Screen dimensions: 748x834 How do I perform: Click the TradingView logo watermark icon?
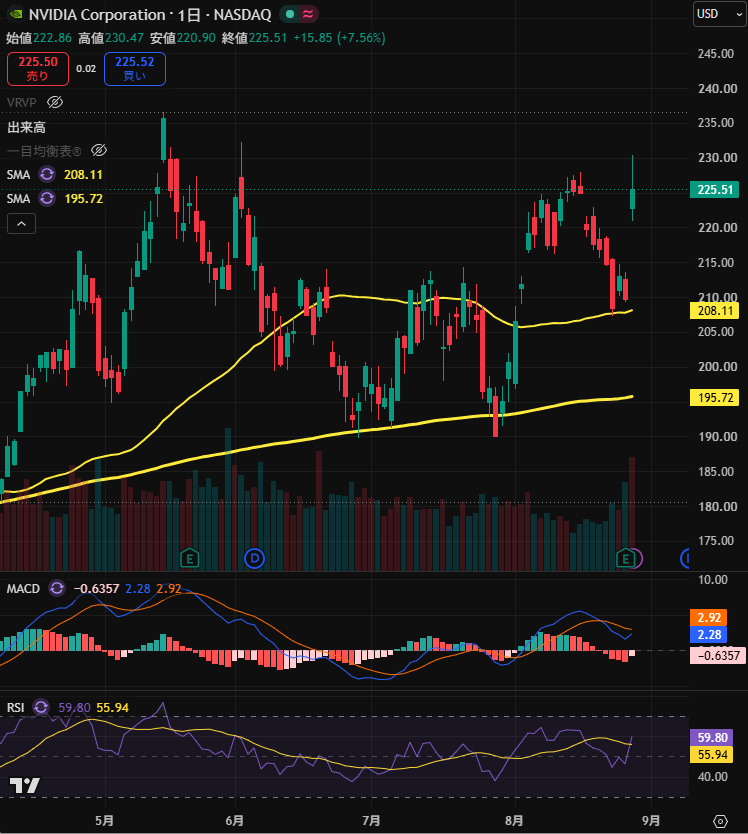point(24,785)
